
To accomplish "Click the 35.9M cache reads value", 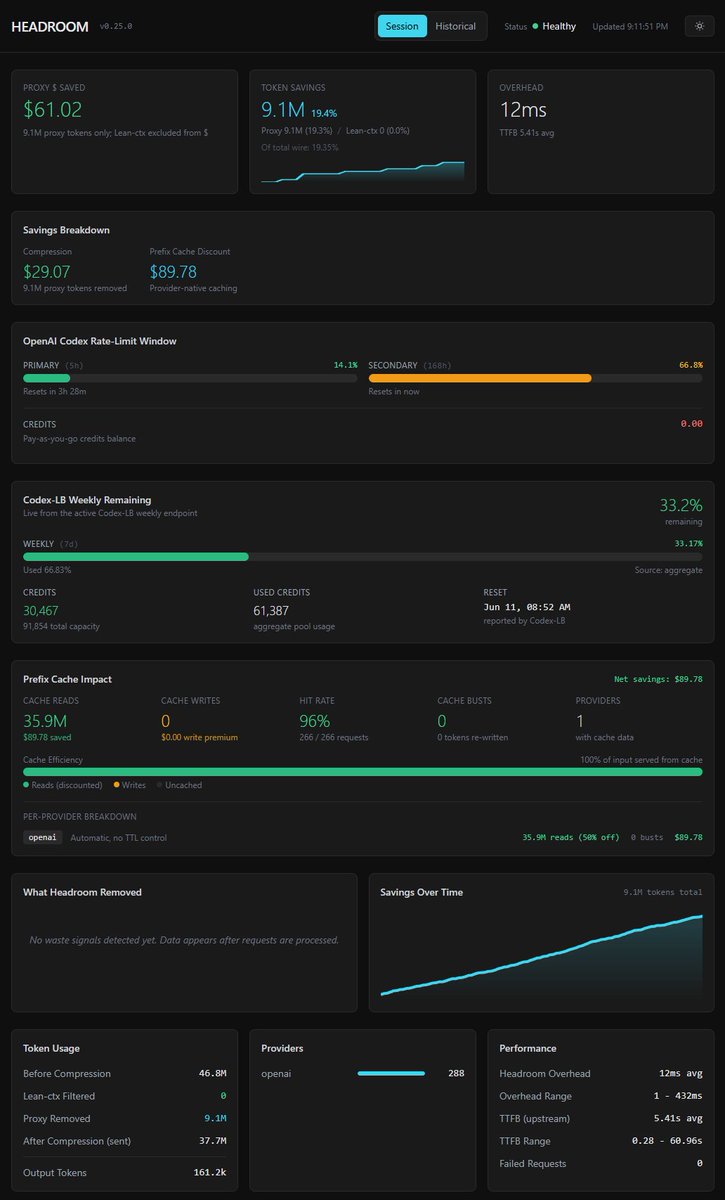I will coord(44,720).
